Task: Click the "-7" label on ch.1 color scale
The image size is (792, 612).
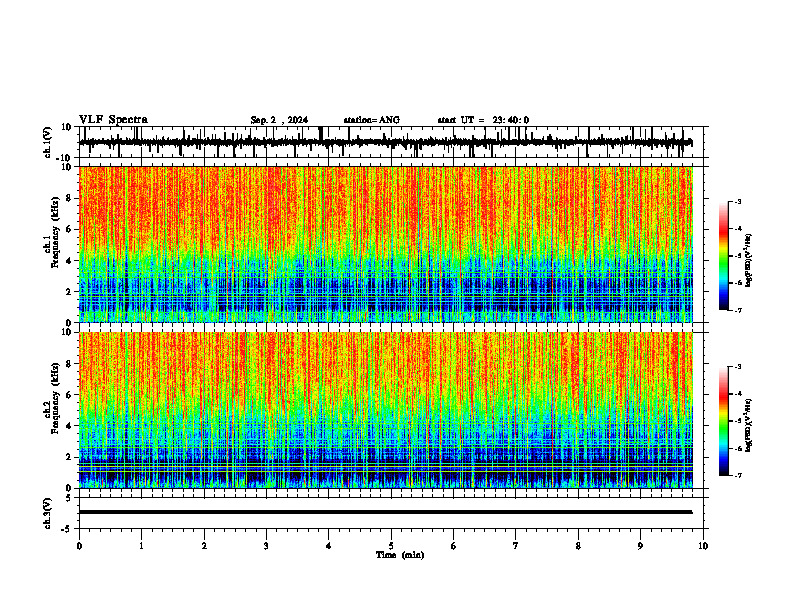Action: coord(738,310)
